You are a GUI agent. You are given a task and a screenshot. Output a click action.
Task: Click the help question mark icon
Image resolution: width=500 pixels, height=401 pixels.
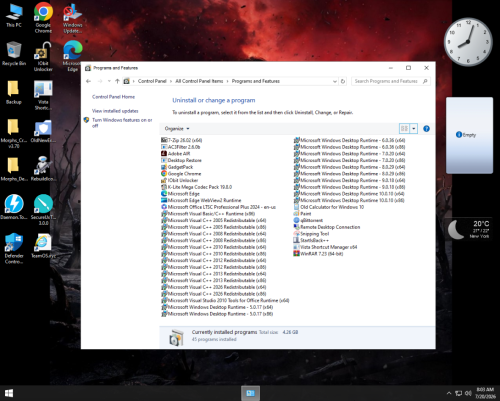(426, 129)
